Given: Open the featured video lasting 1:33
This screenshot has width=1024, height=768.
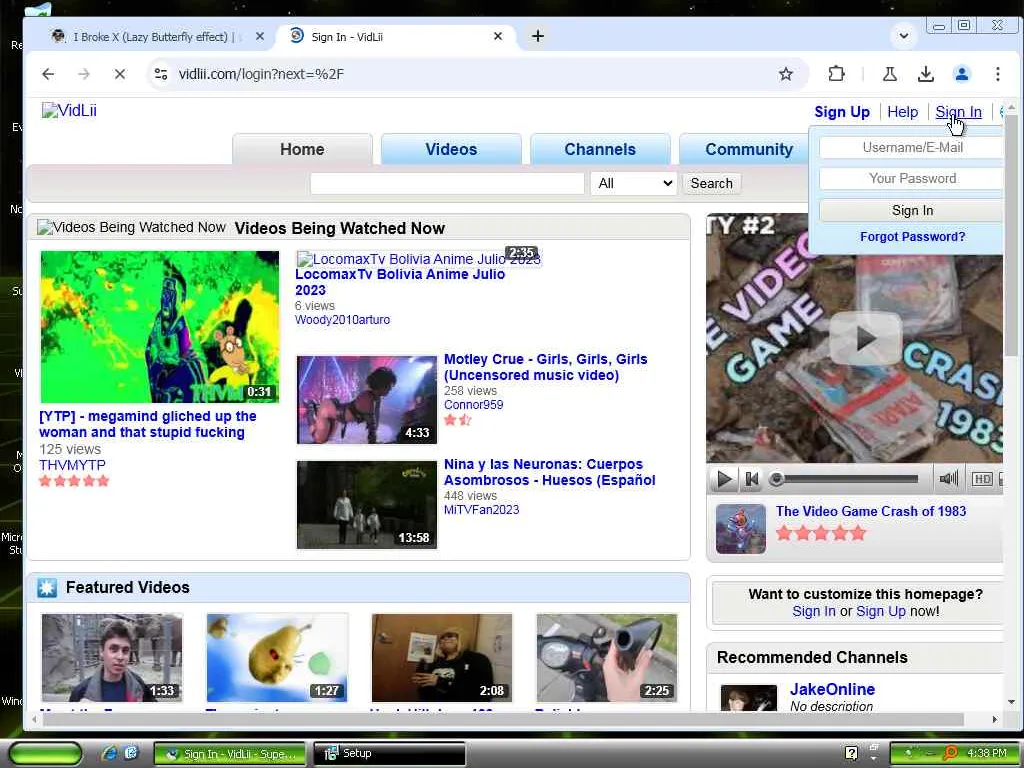Looking at the screenshot, I should click(x=112, y=658).
